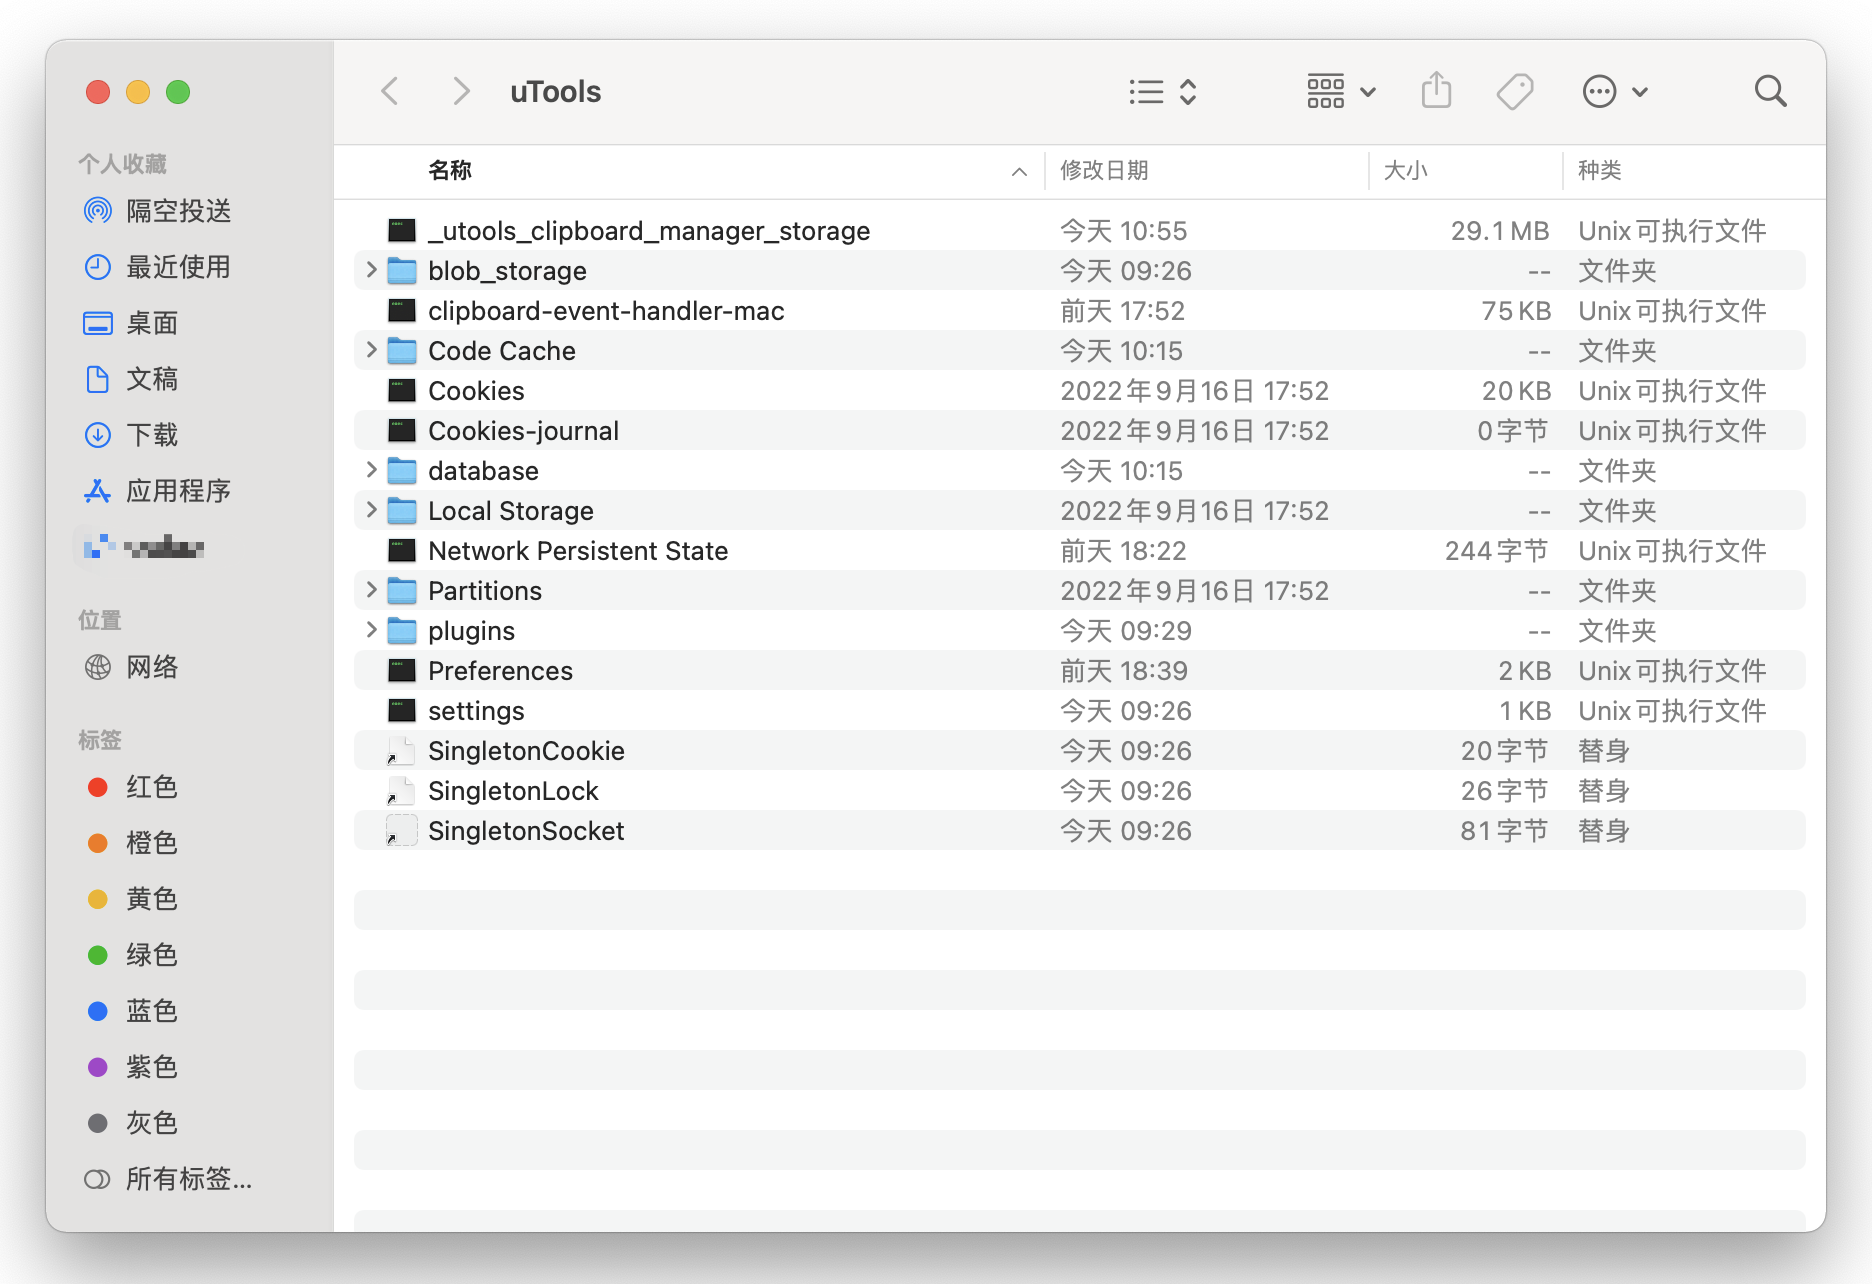Select the _utools_clipboard_manager_storage file icon
Screen dimensions: 1872x1284
(x=402, y=231)
